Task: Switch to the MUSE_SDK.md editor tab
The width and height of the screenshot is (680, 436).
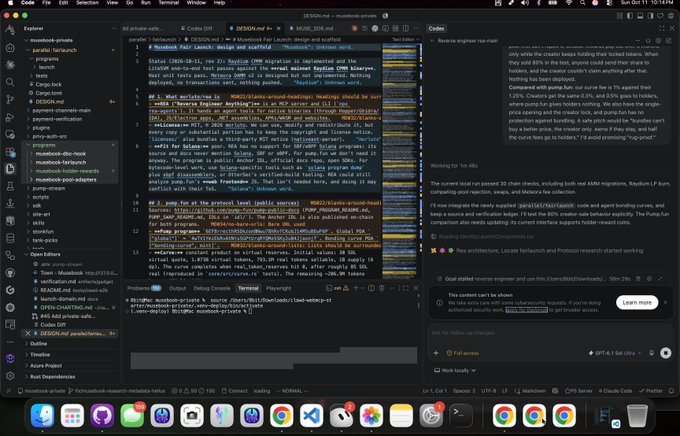Action: [x=314, y=29]
